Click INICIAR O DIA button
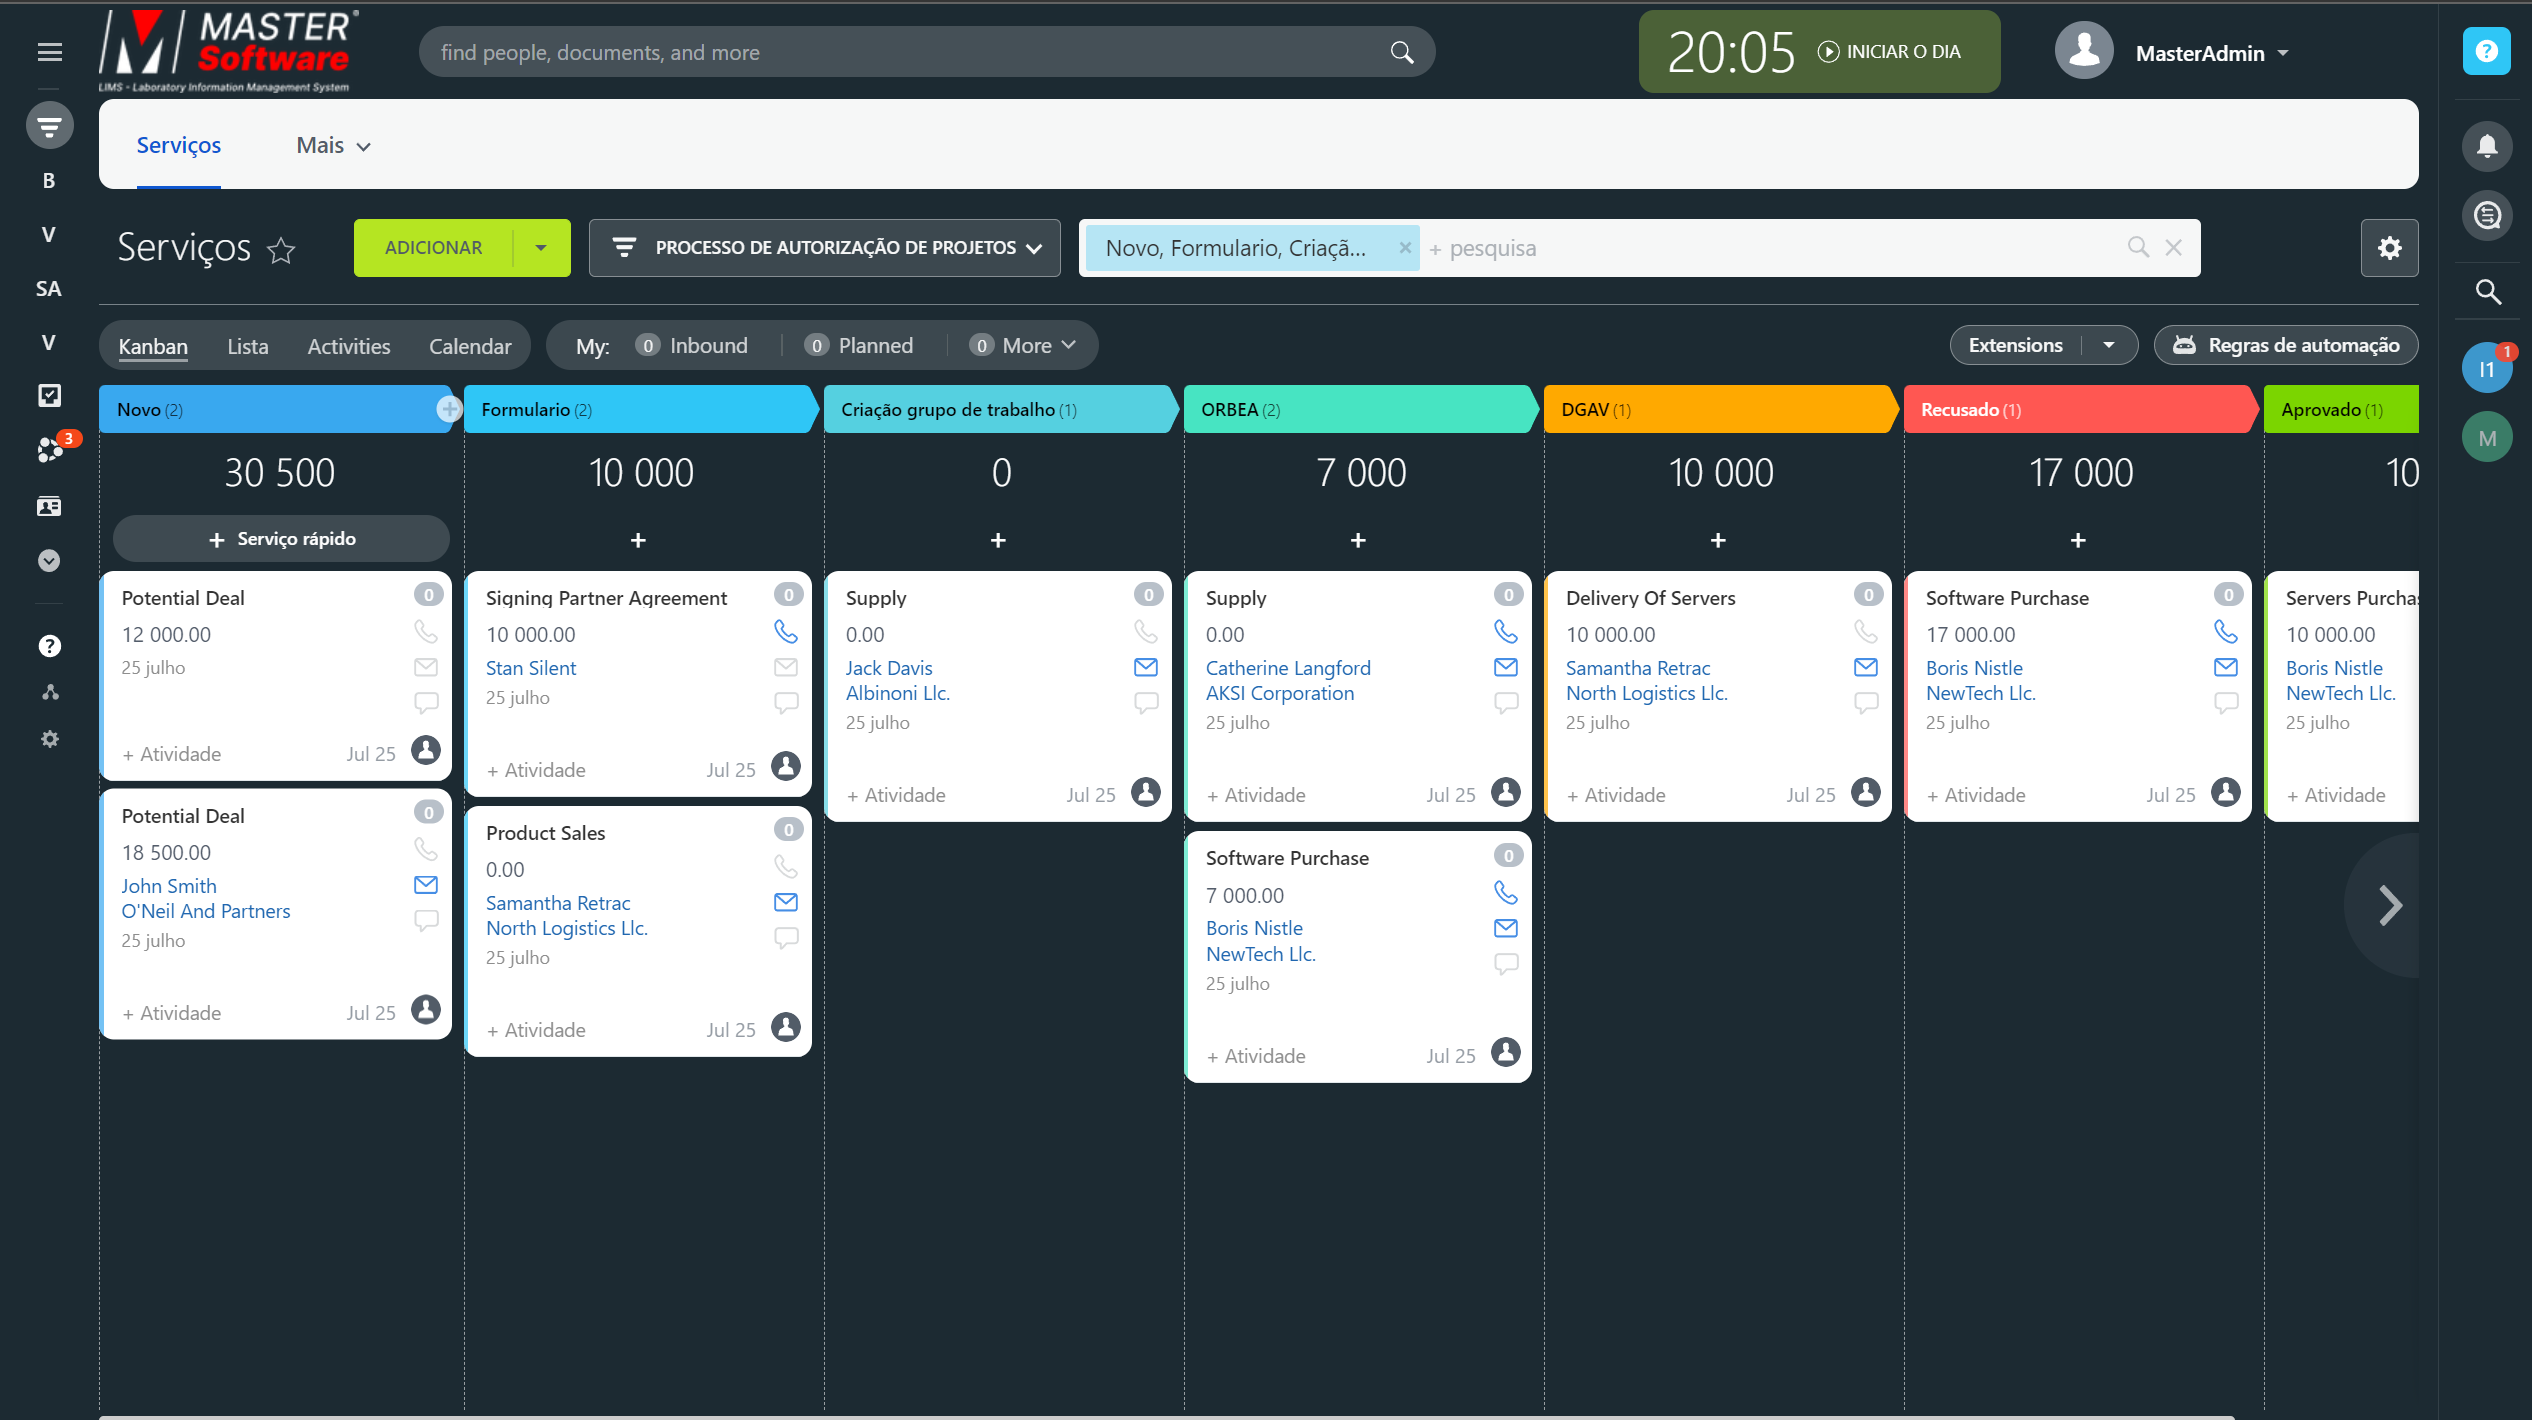Viewport: 2532px width, 1420px height. [1890, 52]
